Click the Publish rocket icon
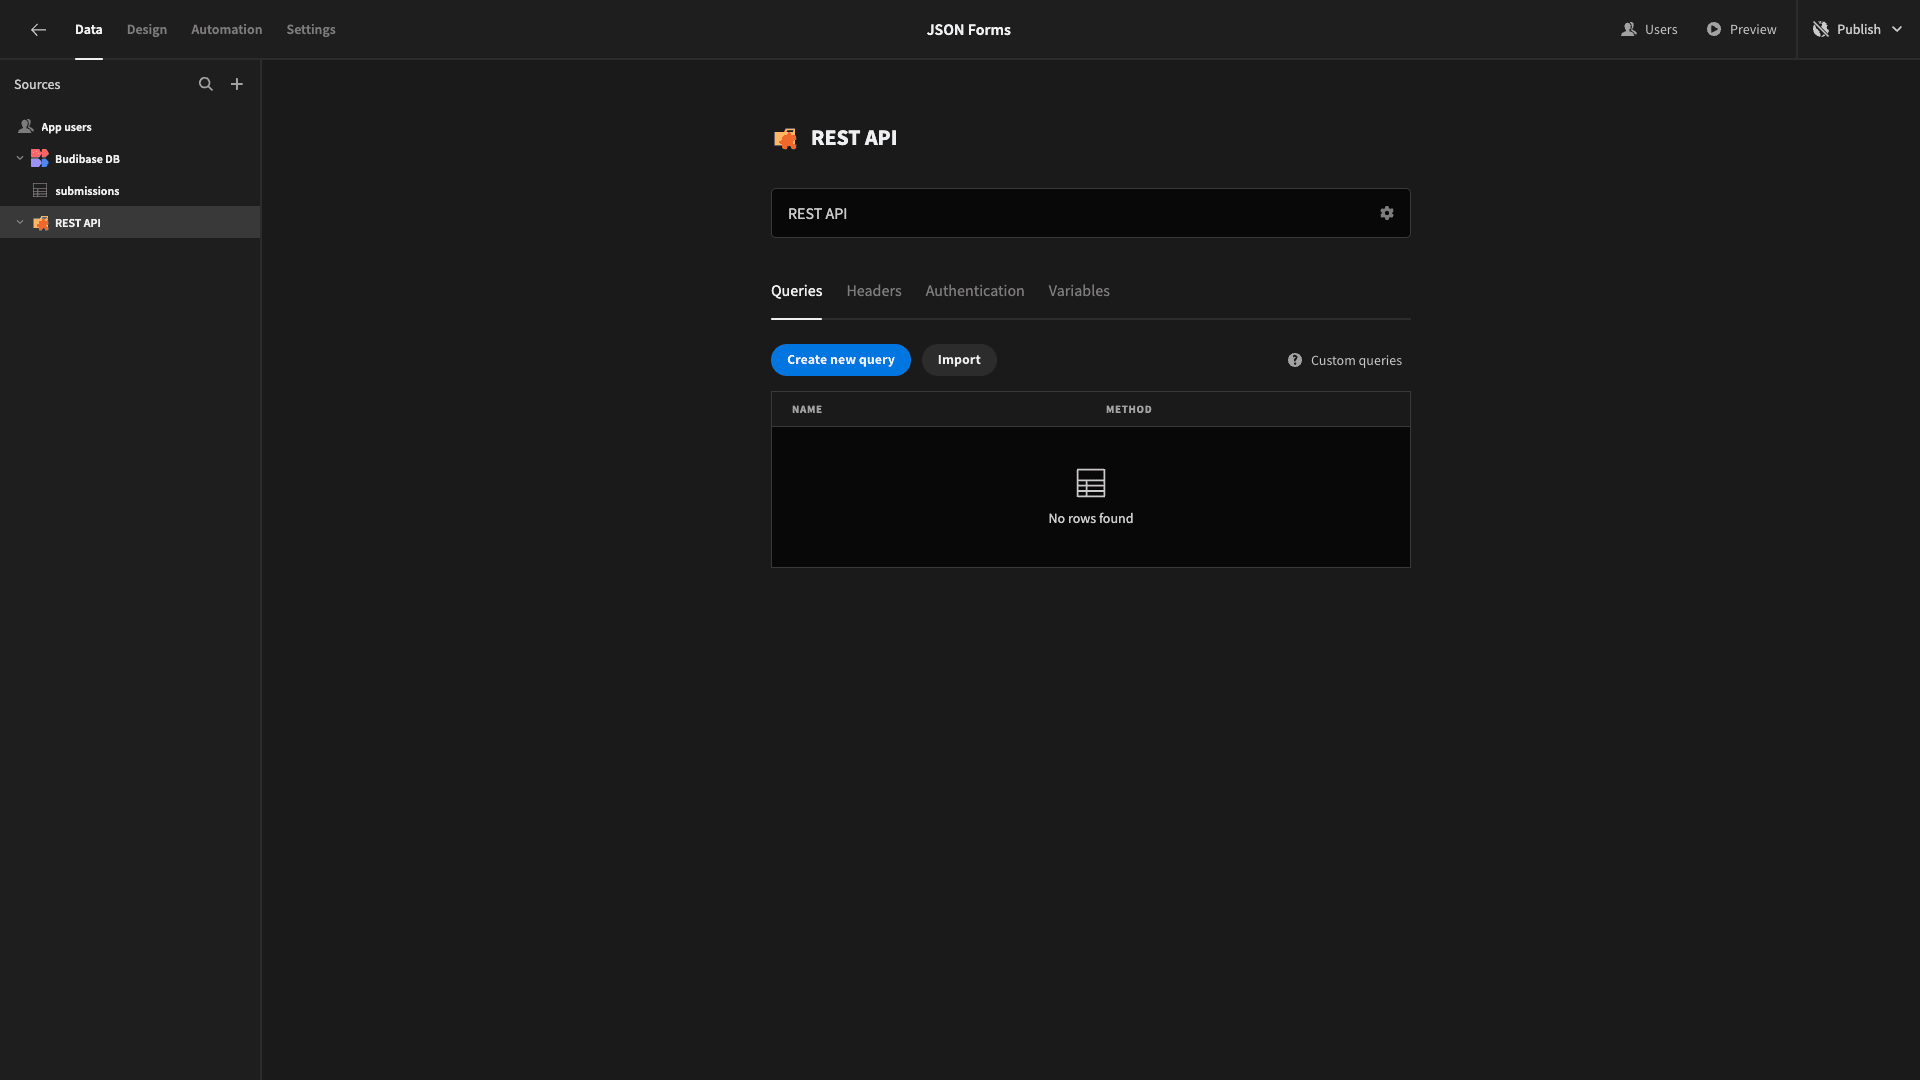 pyautogui.click(x=1821, y=29)
